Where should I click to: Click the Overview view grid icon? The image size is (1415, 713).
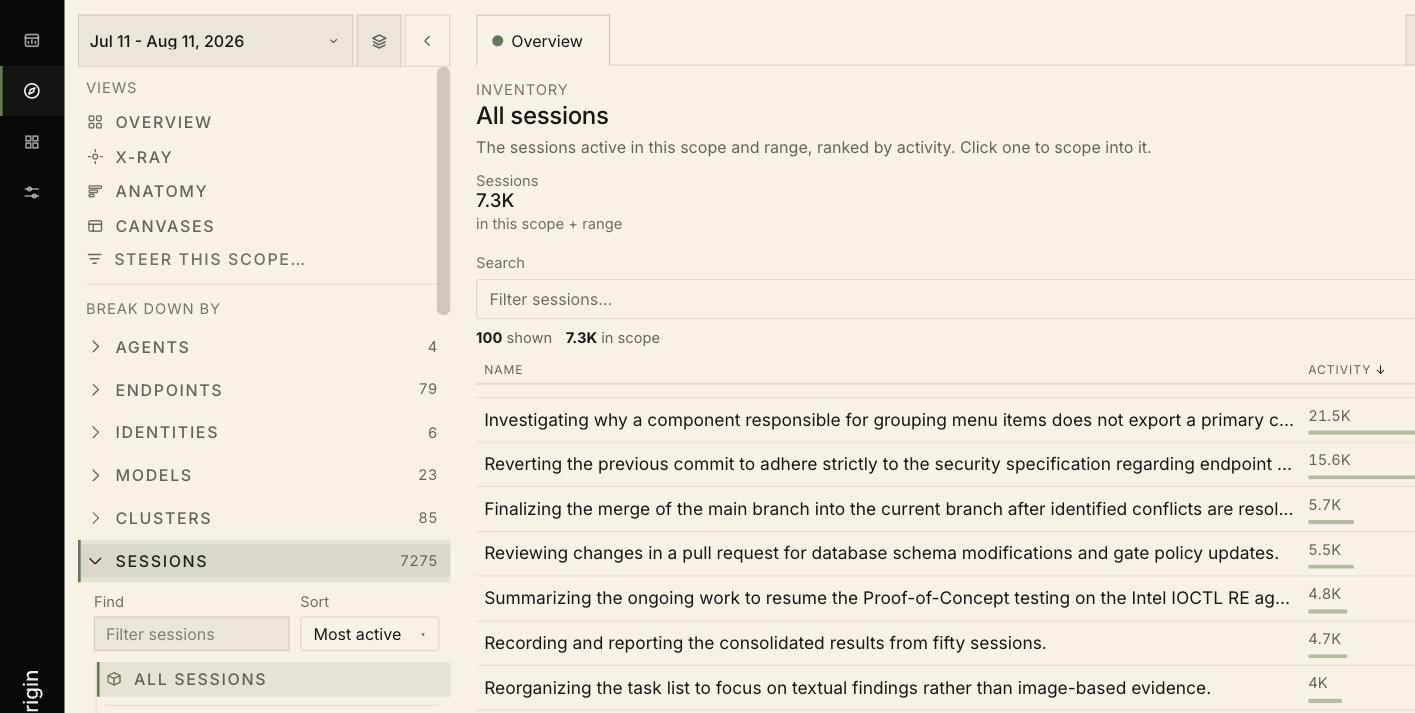pyautogui.click(x=95, y=122)
